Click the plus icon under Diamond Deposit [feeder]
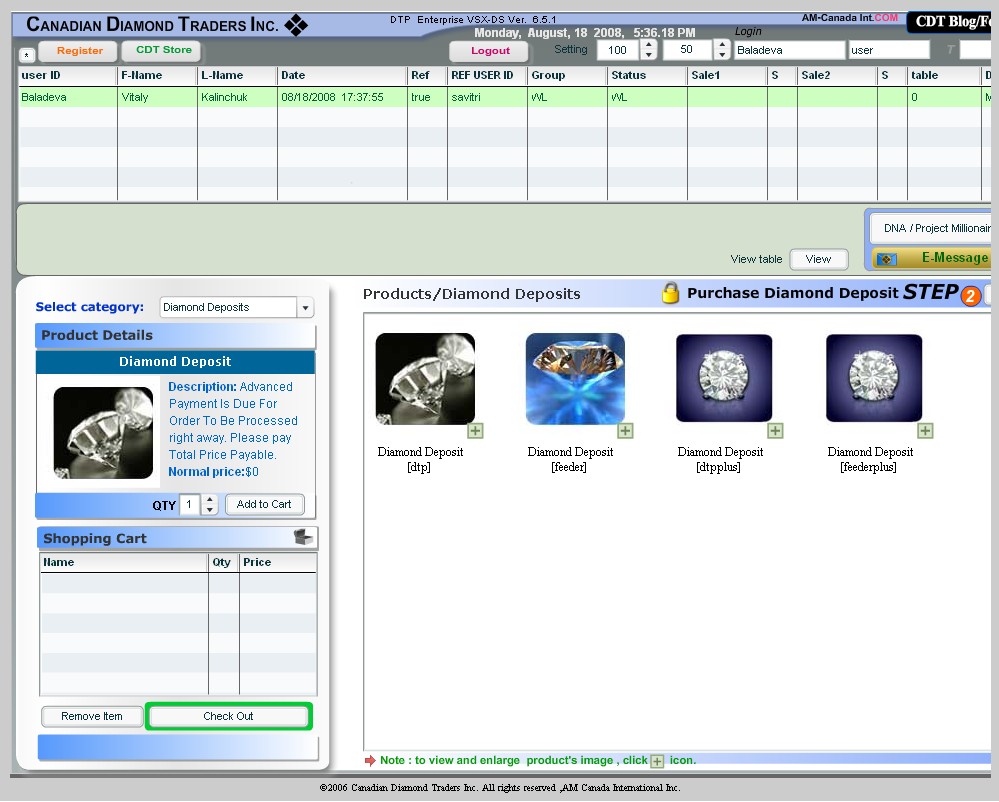The width and height of the screenshot is (999, 802). point(626,431)
